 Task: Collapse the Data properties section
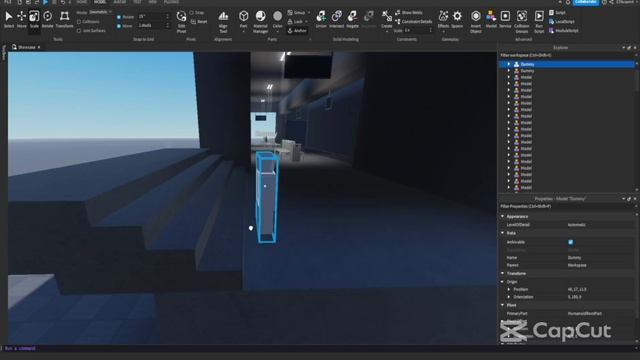(x=503, y=233)
